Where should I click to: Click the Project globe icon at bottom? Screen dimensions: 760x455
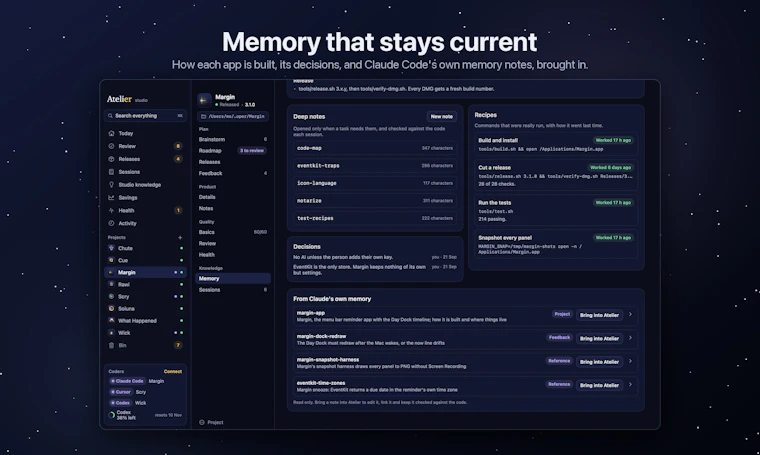click(x=202, y=422)
